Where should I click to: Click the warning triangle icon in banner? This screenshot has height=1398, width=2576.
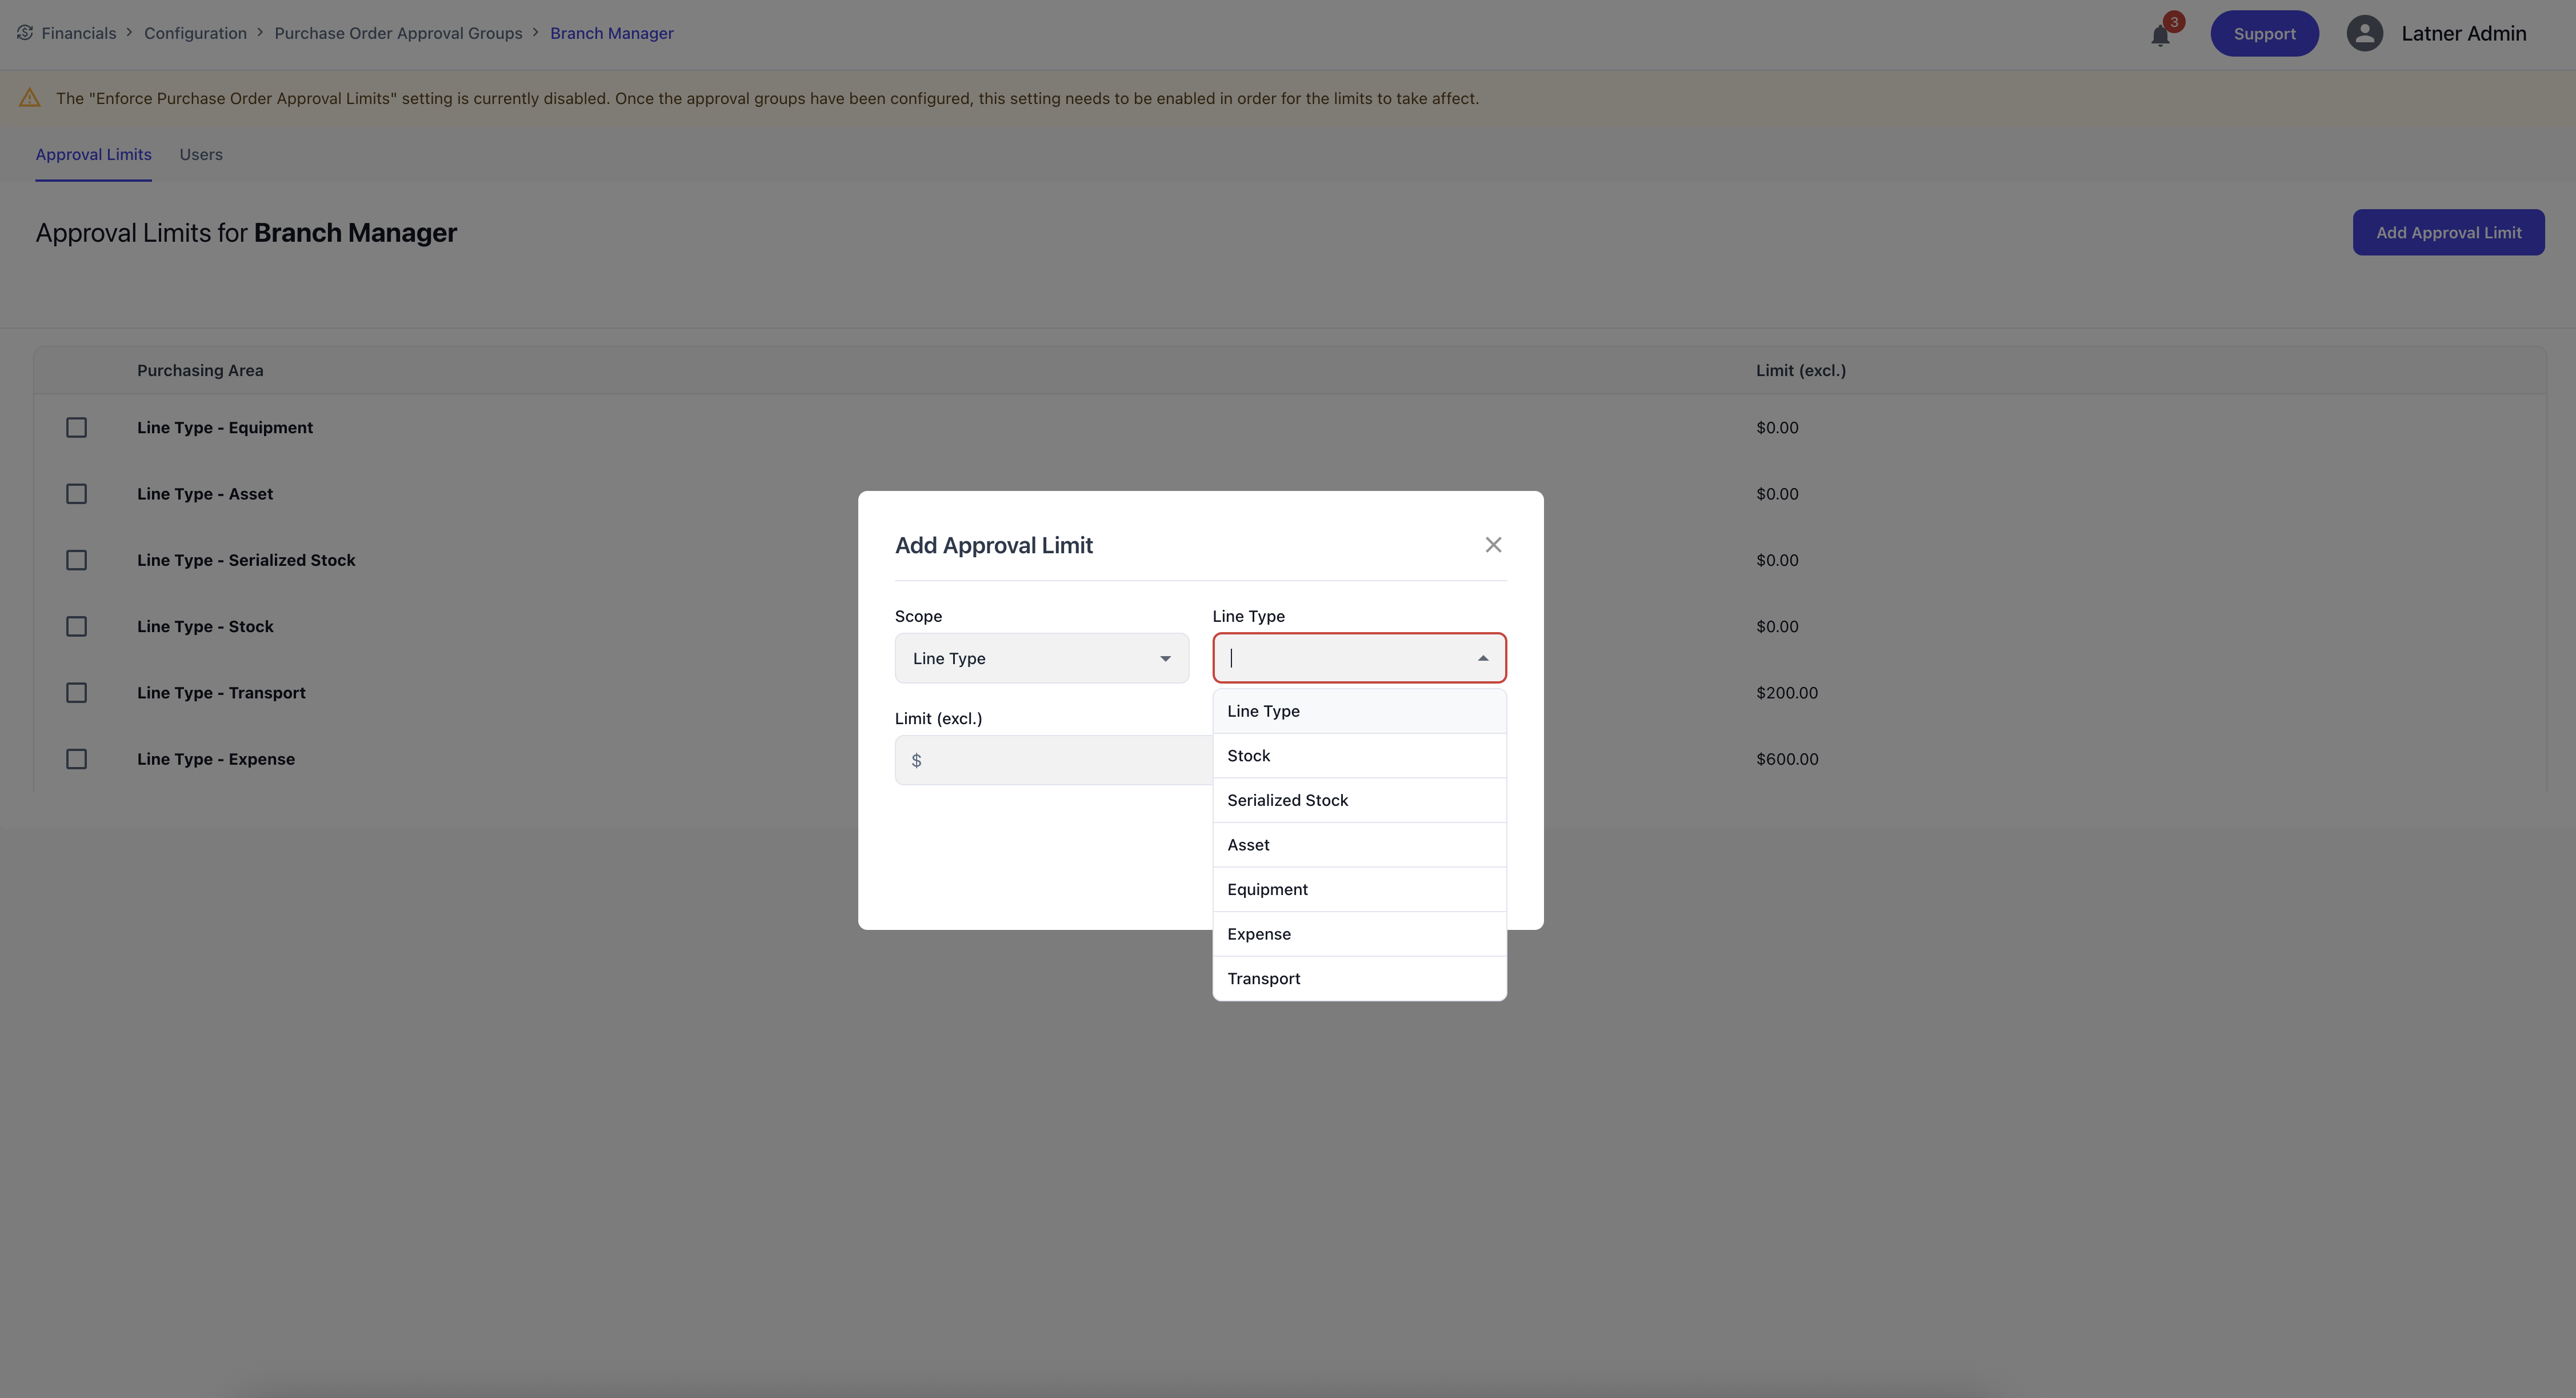[x=30, y=98]
